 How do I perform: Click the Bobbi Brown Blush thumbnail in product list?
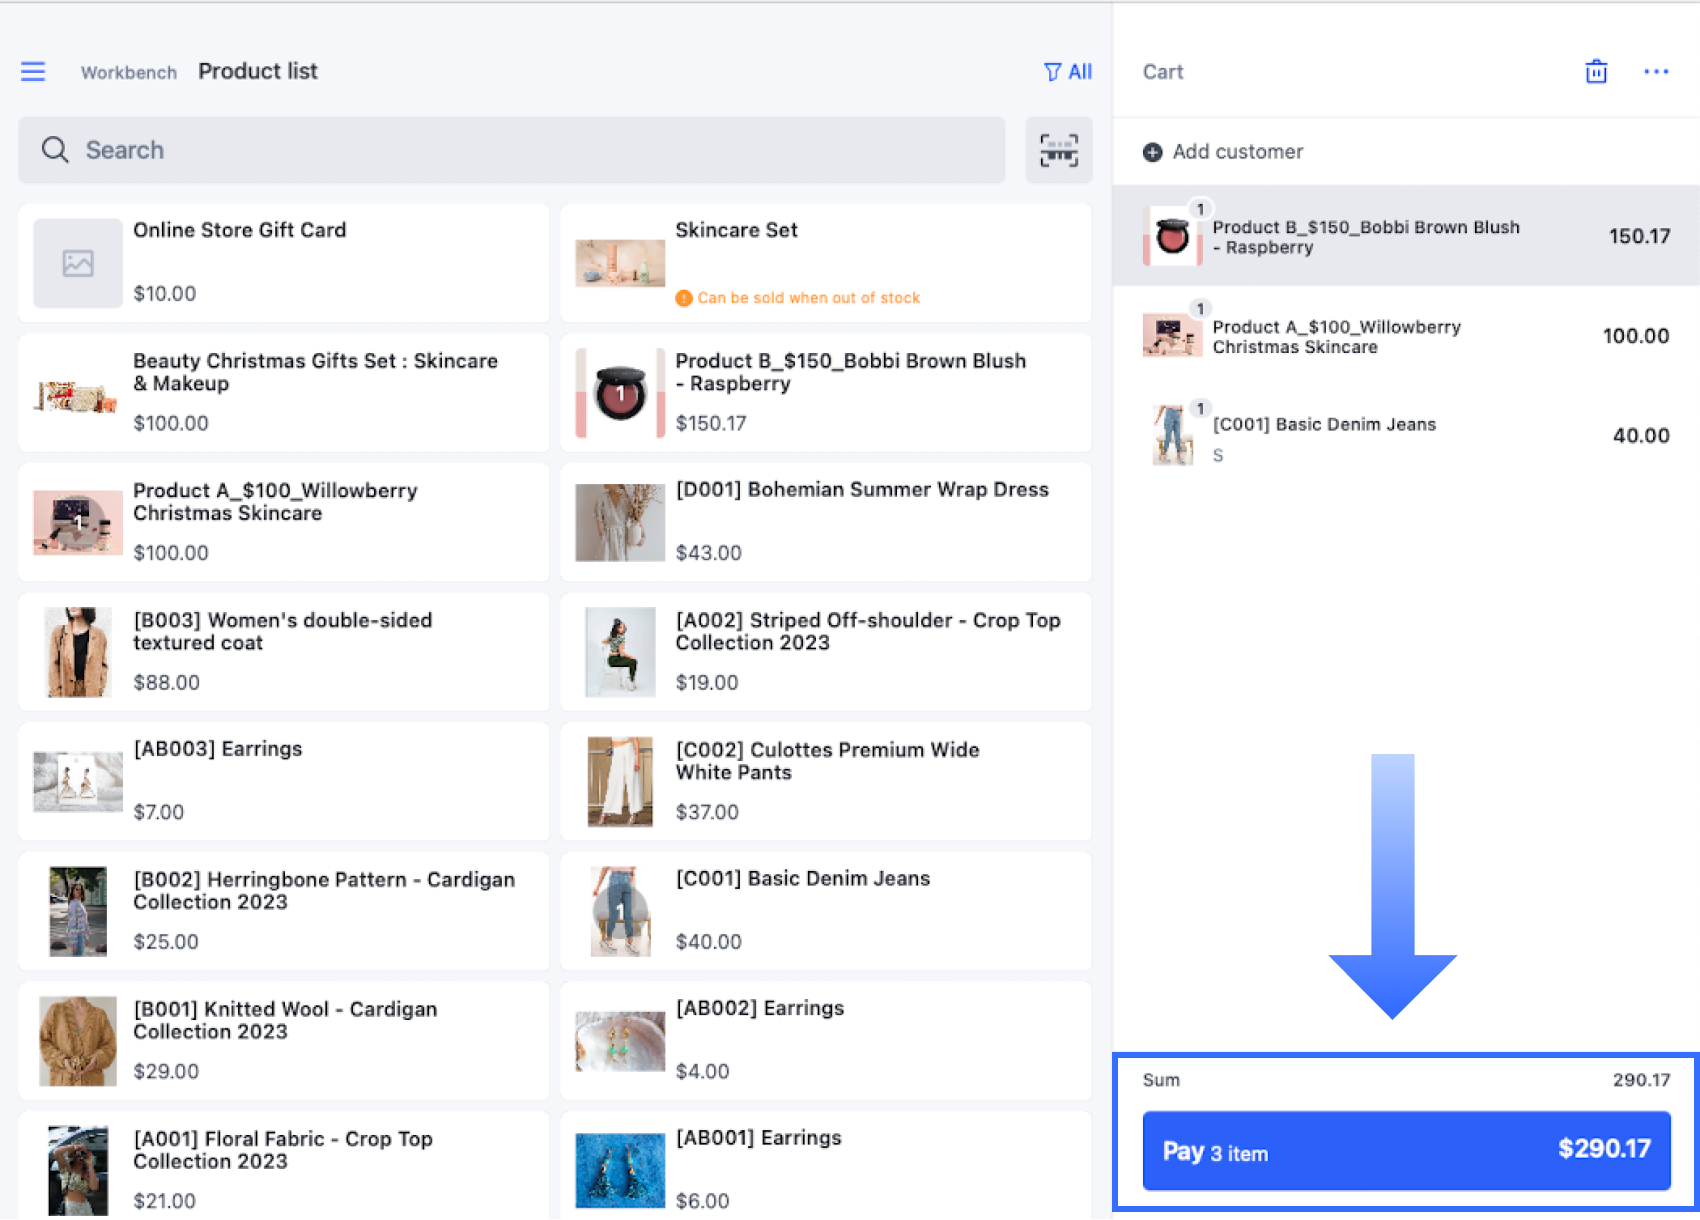click(x=620, y=393)
